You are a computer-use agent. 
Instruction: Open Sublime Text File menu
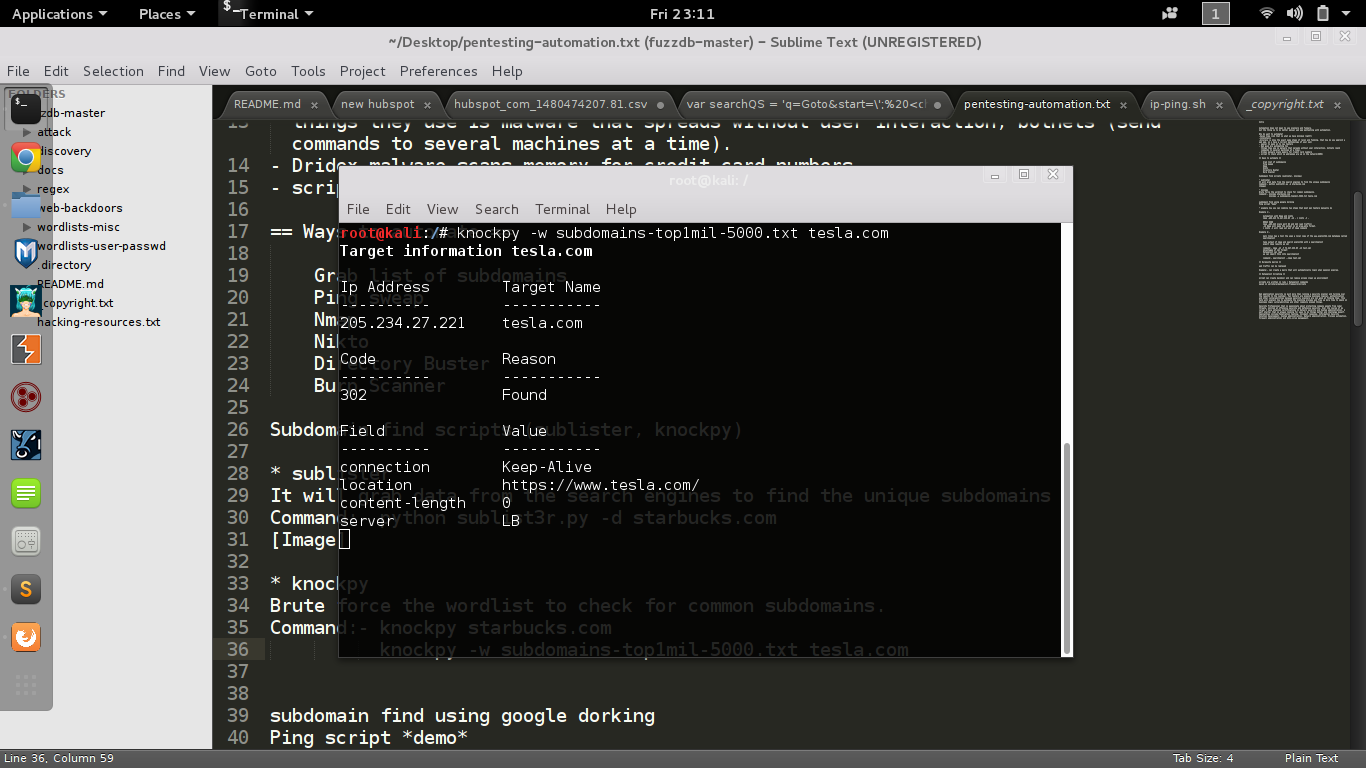point(18,71)
